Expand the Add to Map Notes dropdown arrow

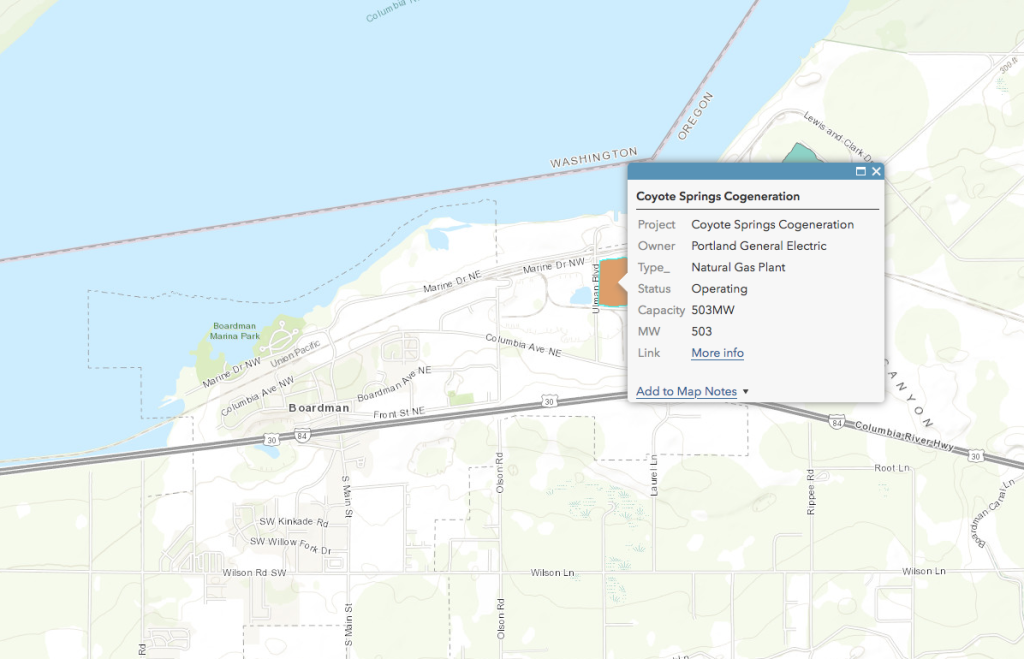[x=746, y=392]
